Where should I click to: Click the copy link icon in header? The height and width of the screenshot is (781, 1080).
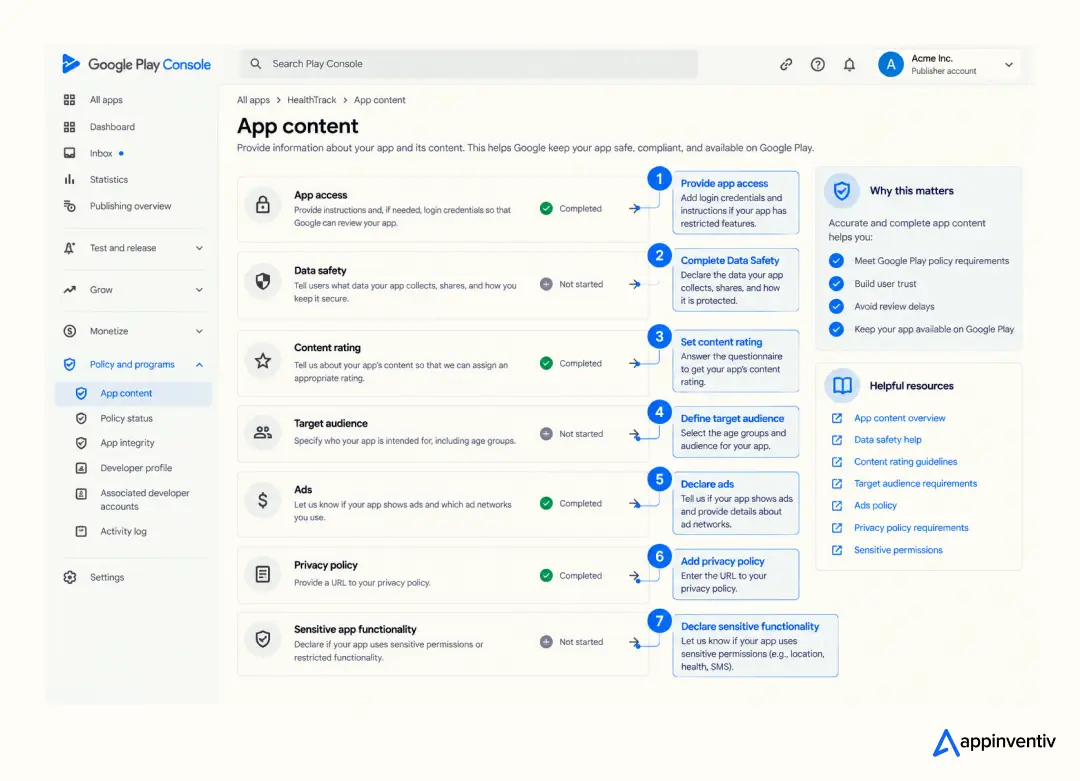pos(786,64)
